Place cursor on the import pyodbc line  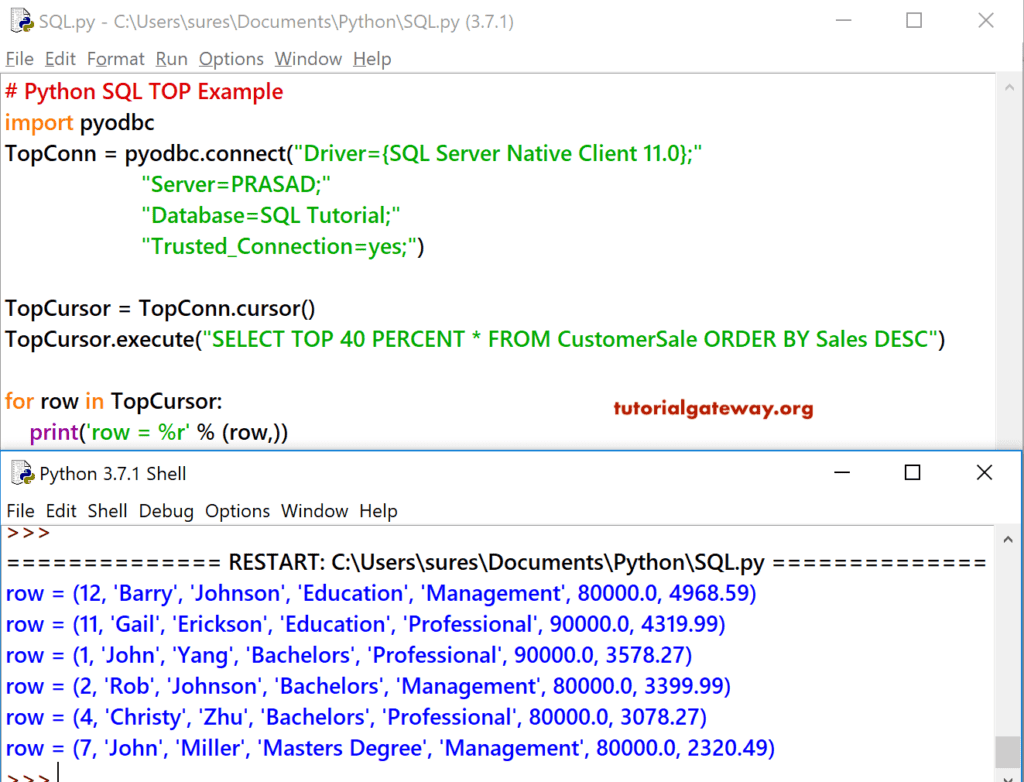coord(80,122)
